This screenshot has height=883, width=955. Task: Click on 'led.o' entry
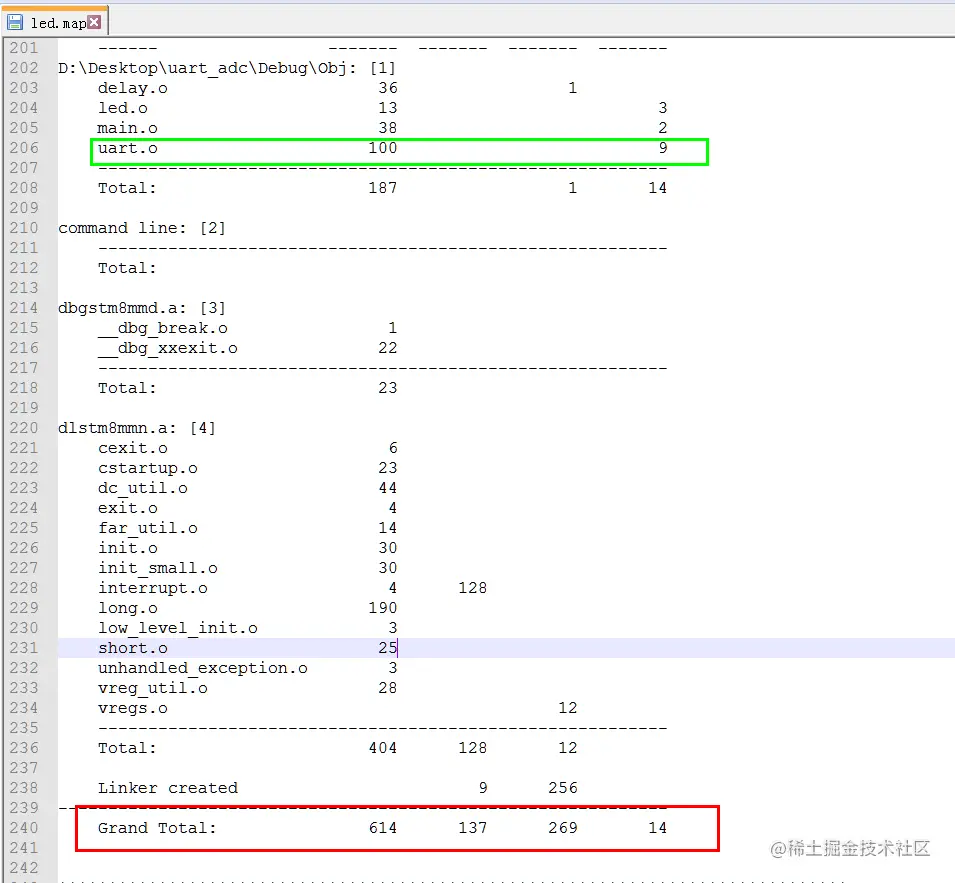point(122,108)
